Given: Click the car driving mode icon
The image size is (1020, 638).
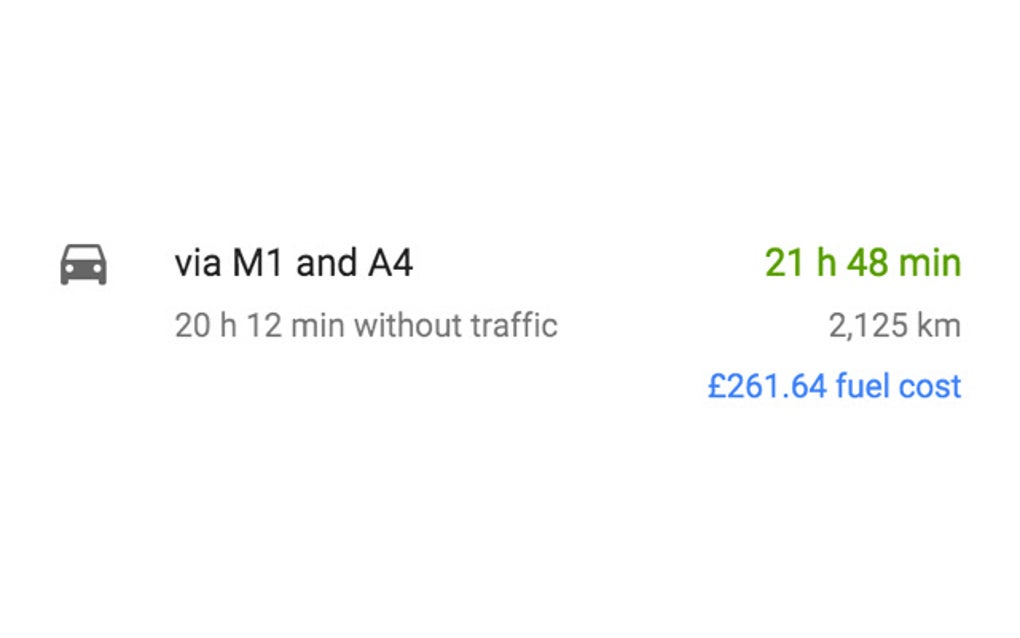Looking at the screenshot, I should [83, 264].
